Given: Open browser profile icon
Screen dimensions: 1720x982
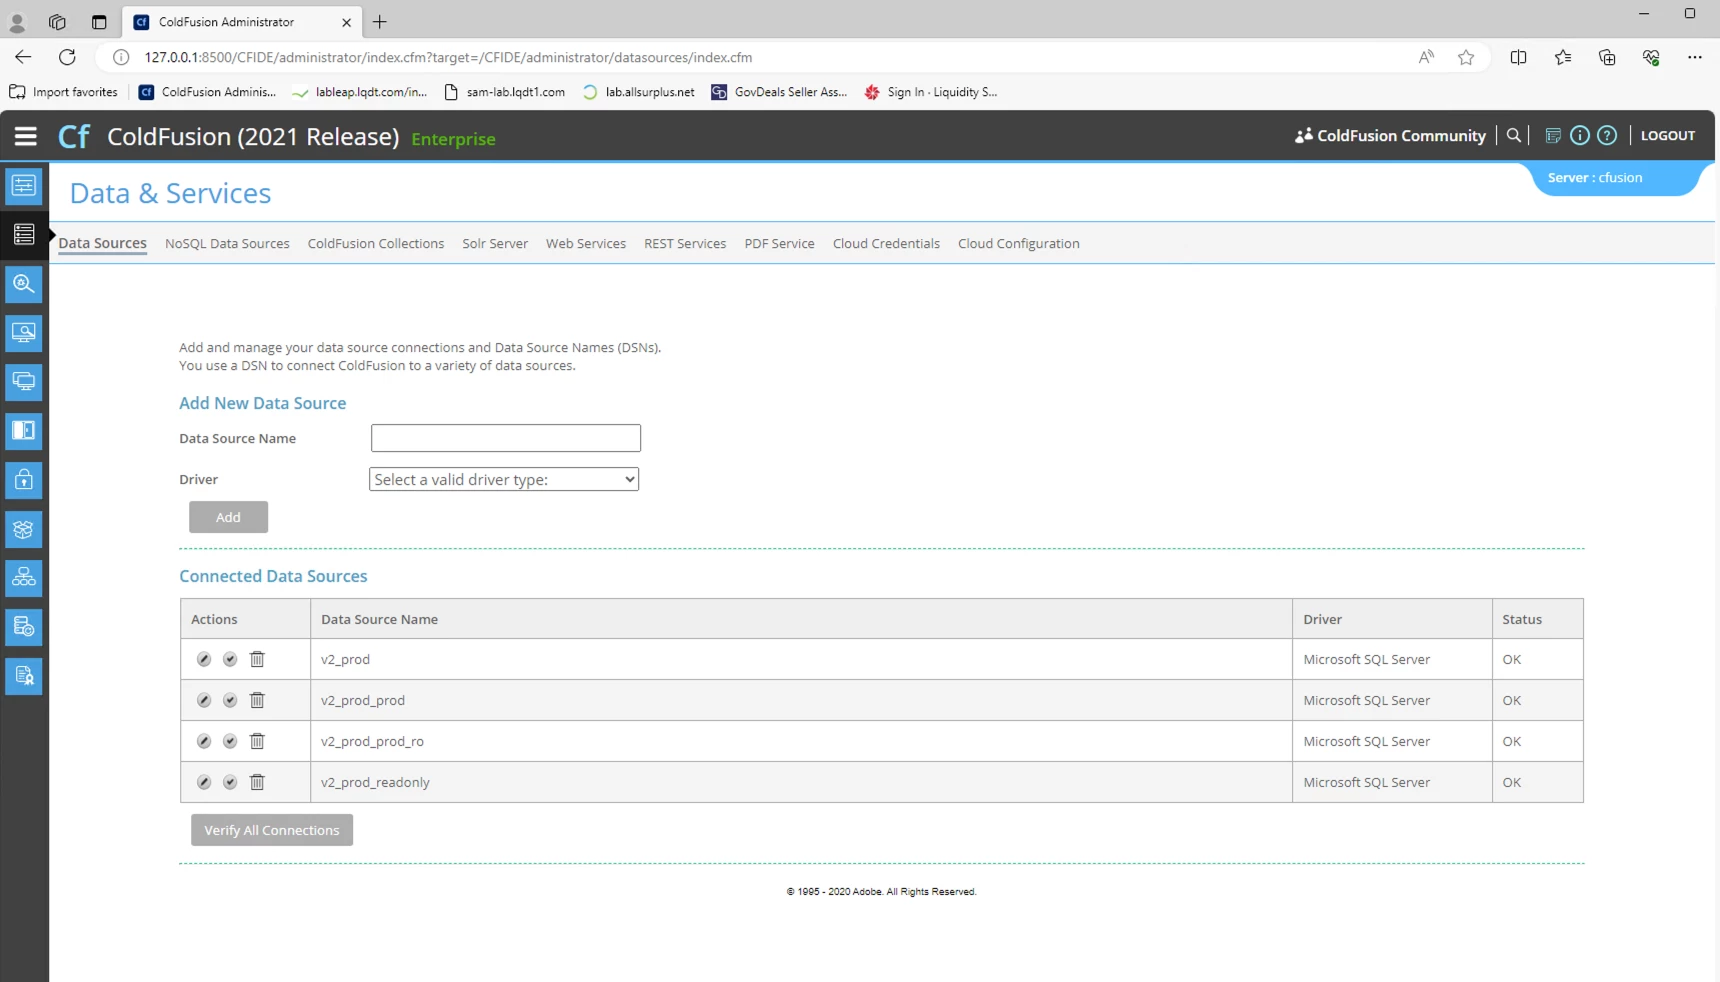Looking at the screenshot, I should point(17,22).
